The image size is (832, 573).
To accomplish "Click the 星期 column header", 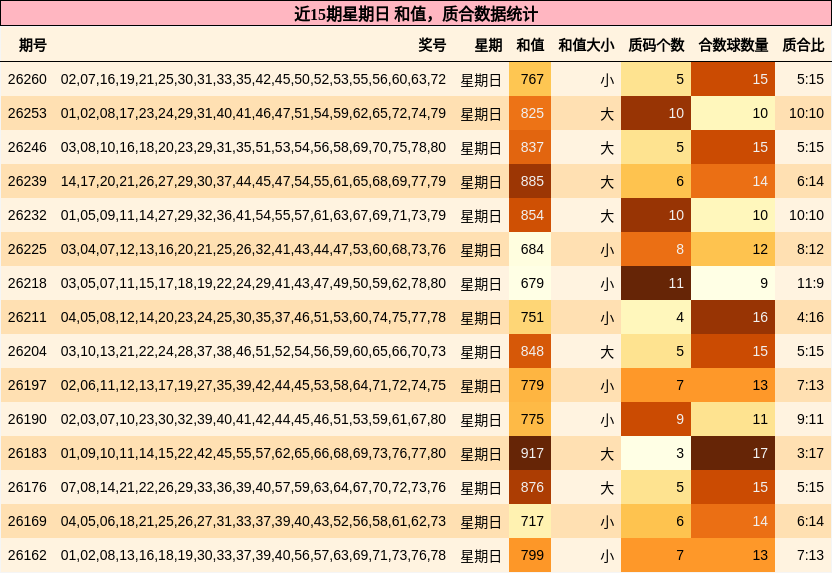I will (488, 45).
